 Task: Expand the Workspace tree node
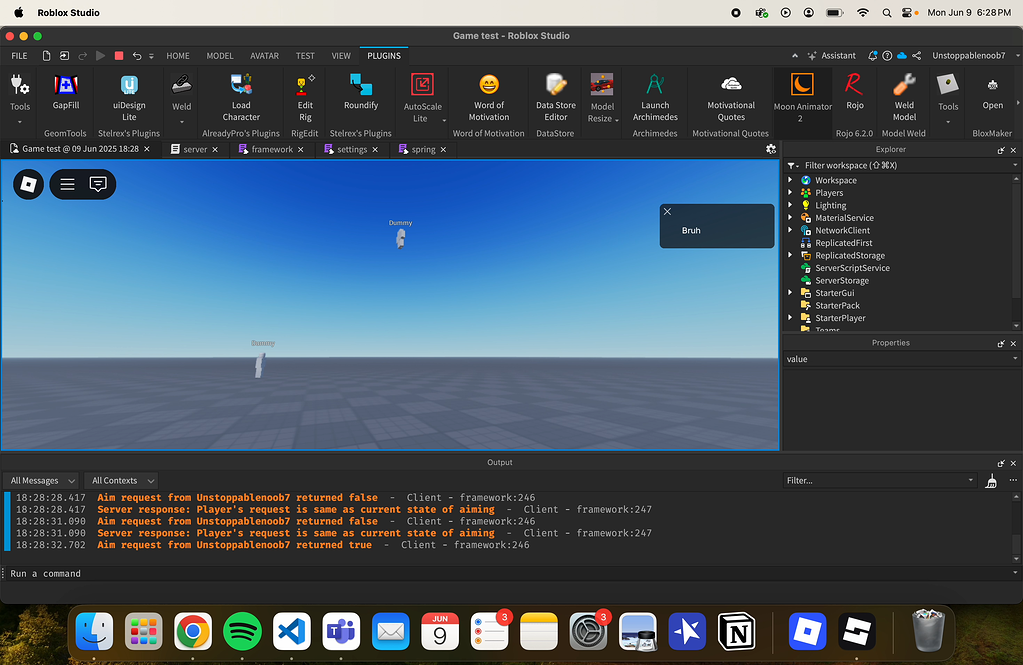790,180
